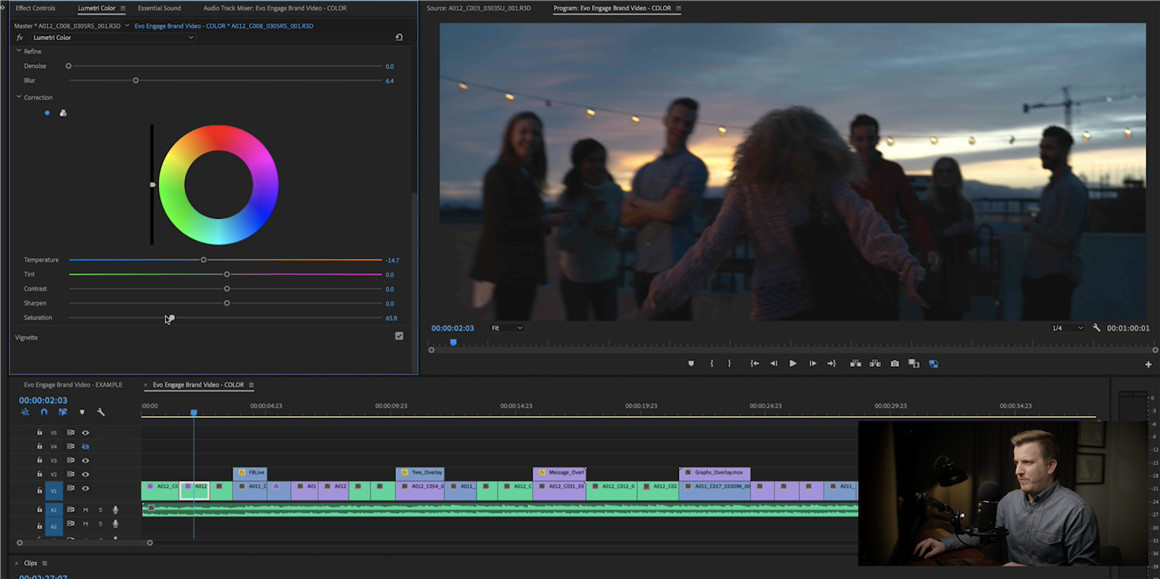1160x579 pixels.
Task: Click the Add Marker icon in Program monitor
Action: [691, 364]
